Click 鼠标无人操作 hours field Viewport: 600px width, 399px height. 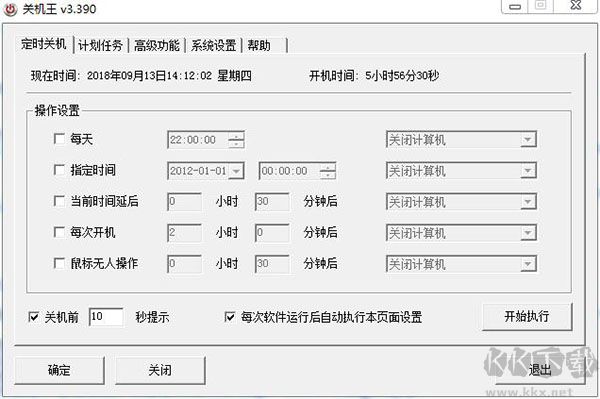tap(184, 264)
